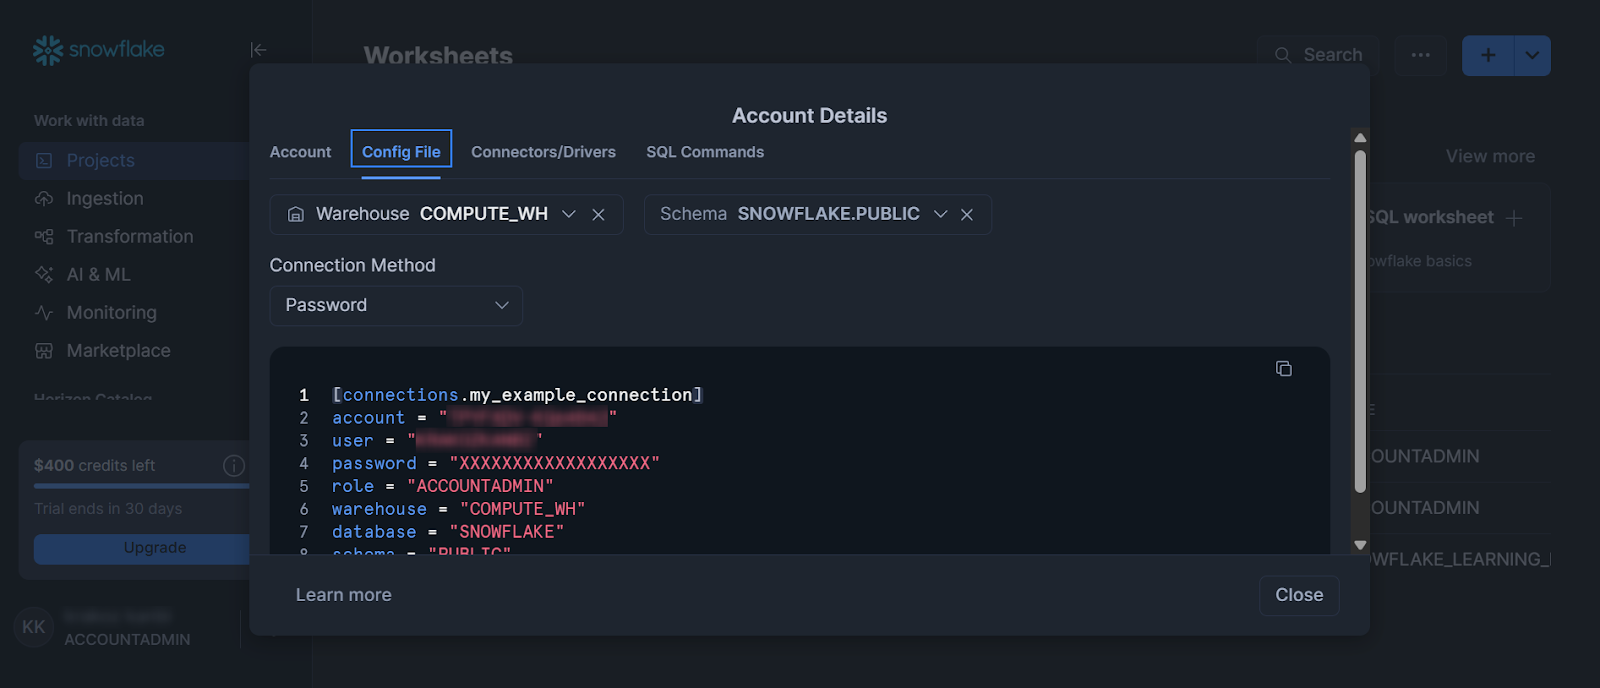
Task: Click the role = "ACCOUNTADMIN" code line
Action: pyautogui.click(x=443, y=486)
